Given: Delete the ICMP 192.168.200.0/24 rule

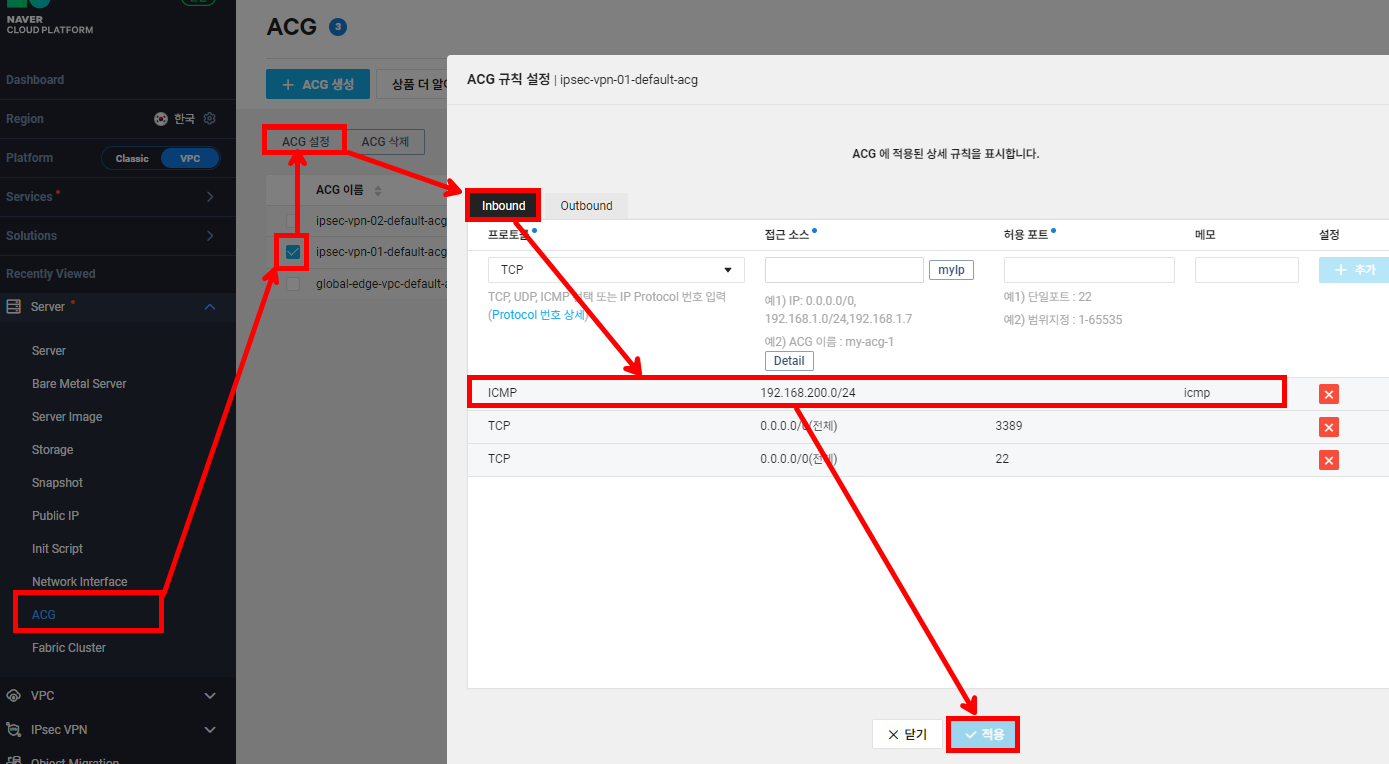Looking at the screenshot, I should (x=1329, y=394).
